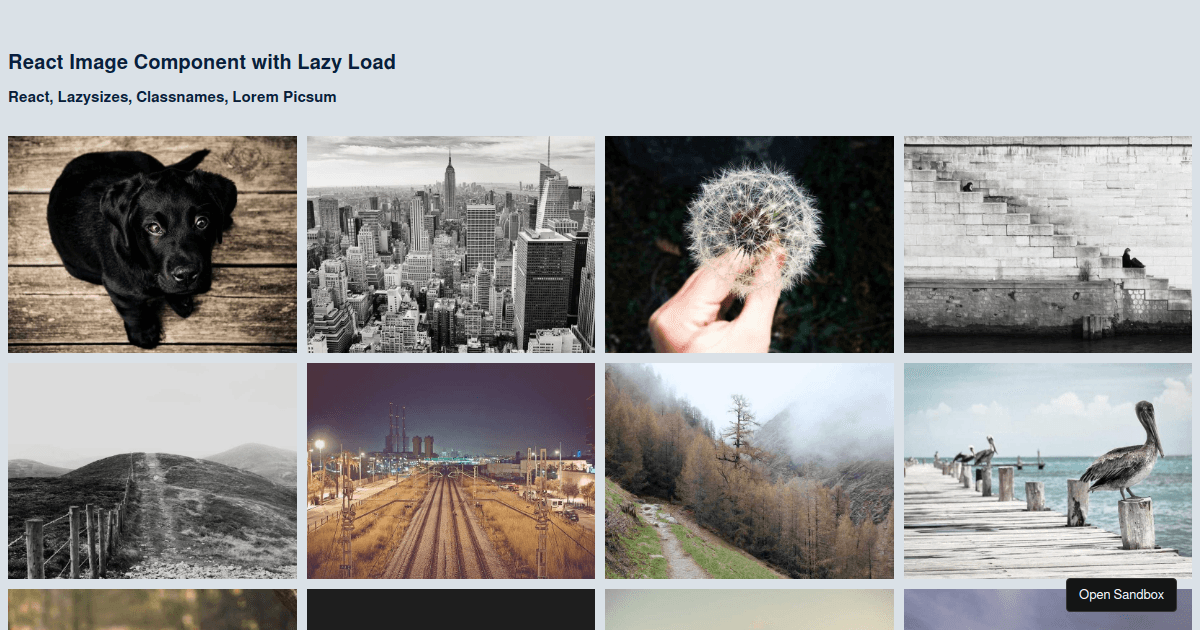Select the New York skyline photo

coord(451,244)
